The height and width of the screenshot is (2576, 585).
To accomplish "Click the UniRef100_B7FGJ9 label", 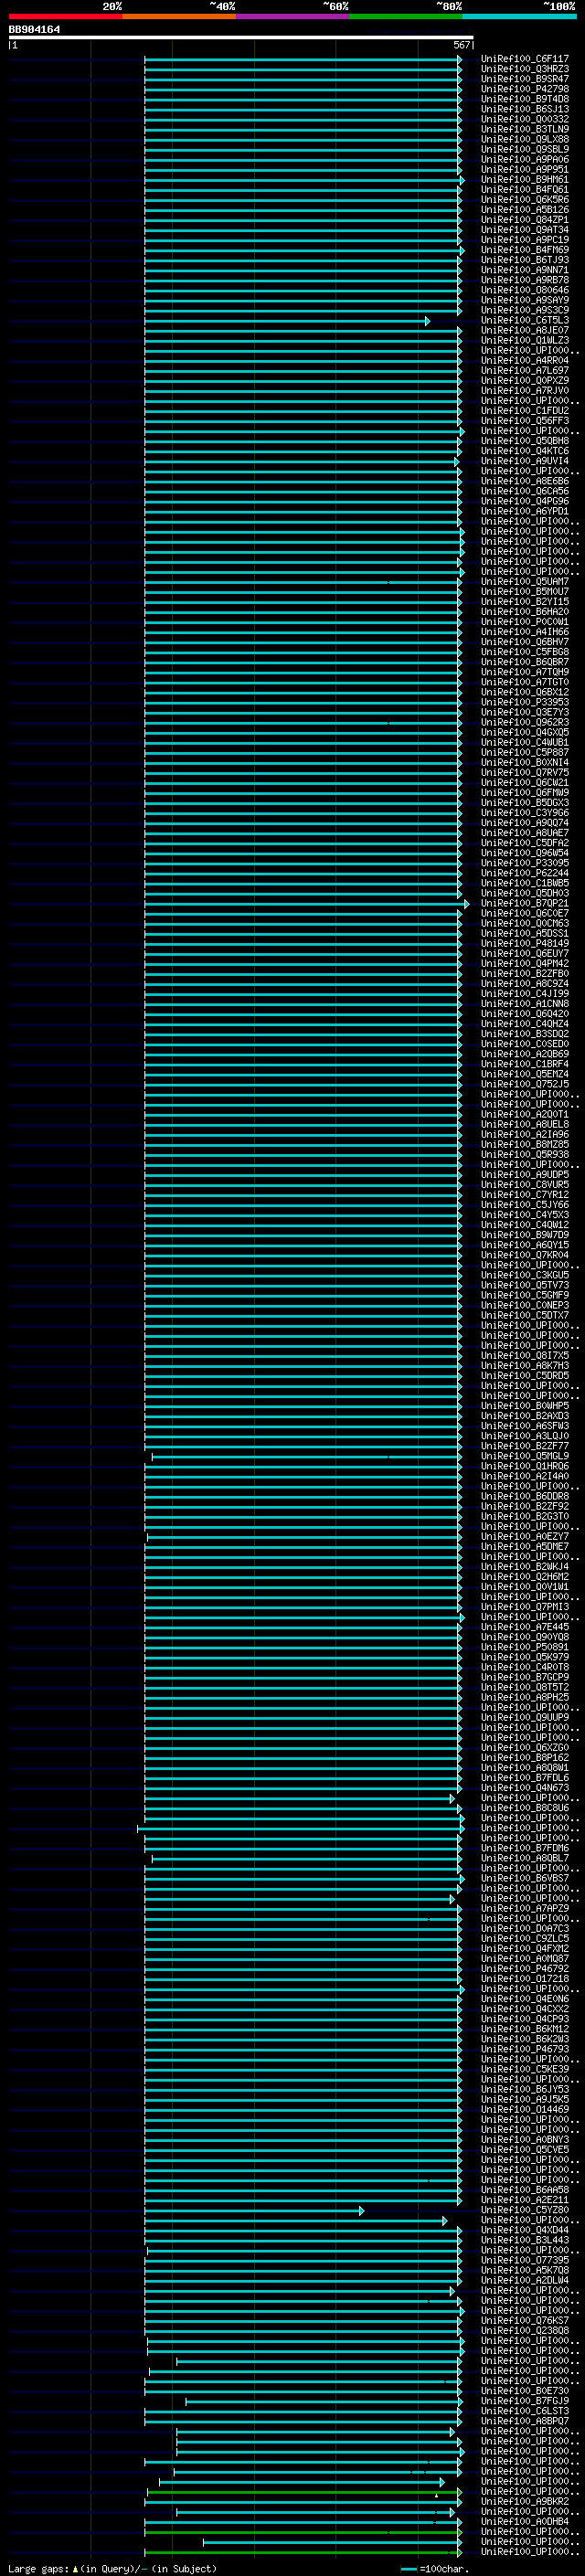I will click(525, 2400).
